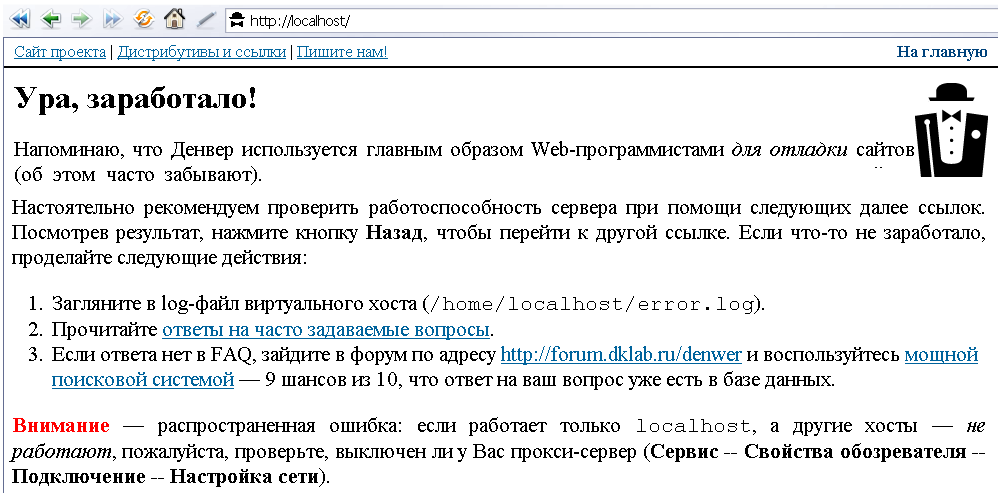Click the Denwer gentleman logo image
The height and width of the screenshot is (496, 1005).
pyautogui.click(x=951, y=130)
